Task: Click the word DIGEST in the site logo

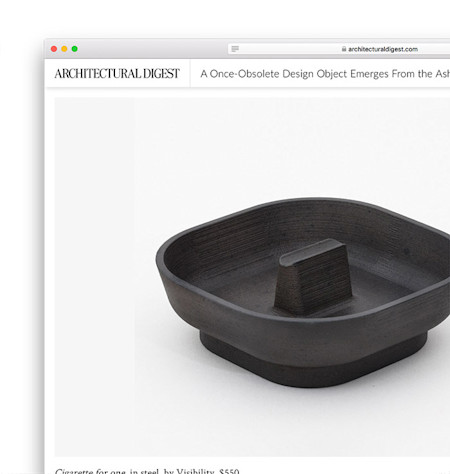Action: click(161, 74)
